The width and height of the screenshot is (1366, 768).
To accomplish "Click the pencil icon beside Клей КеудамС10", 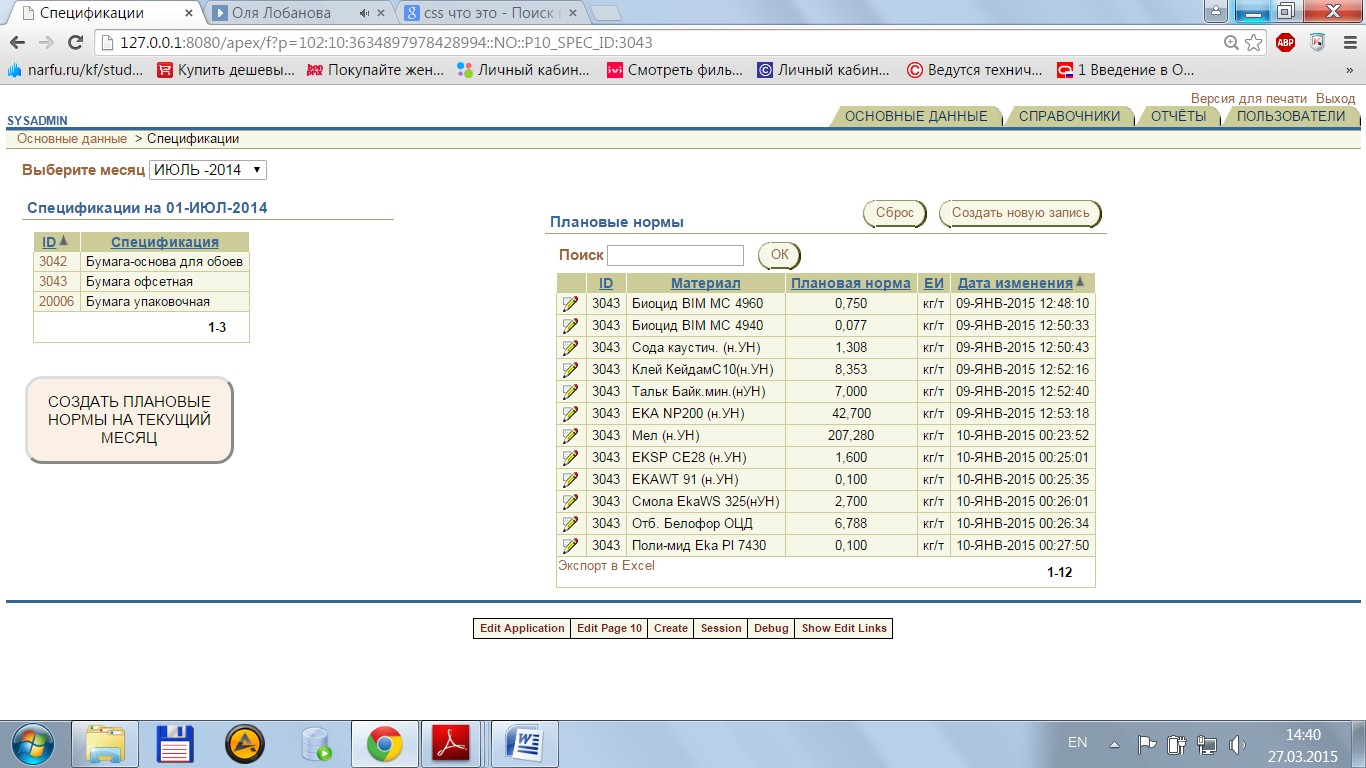I will pyautogui.click(x=571, y=369).
